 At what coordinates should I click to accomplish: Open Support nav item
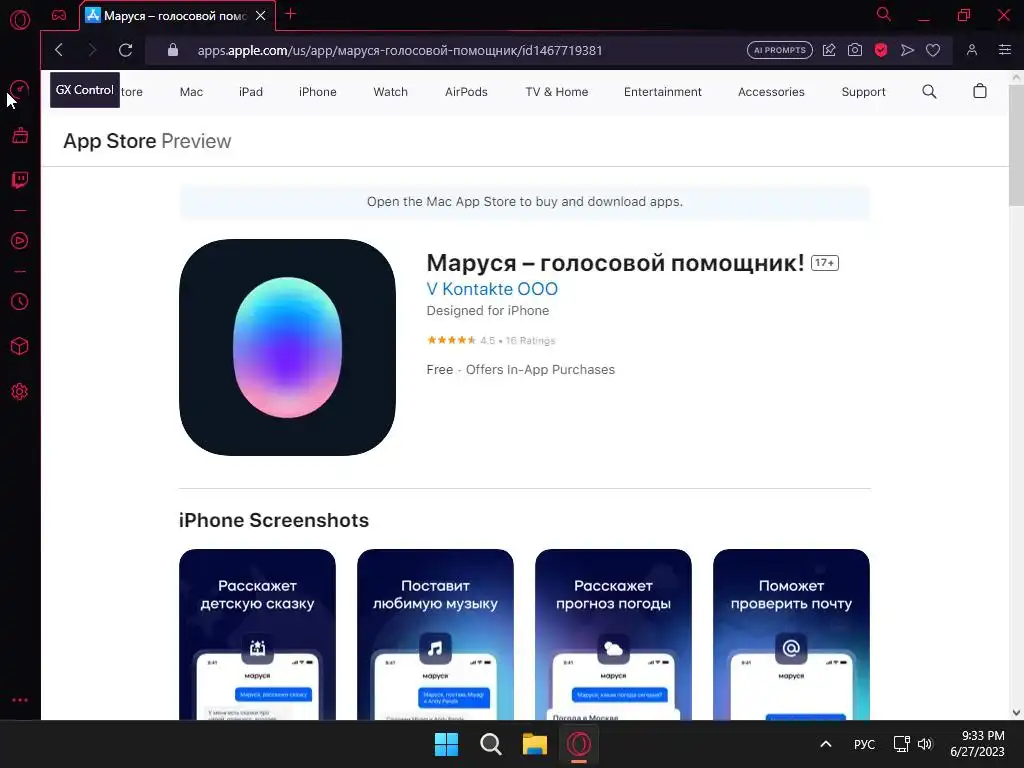coord(863,92)
